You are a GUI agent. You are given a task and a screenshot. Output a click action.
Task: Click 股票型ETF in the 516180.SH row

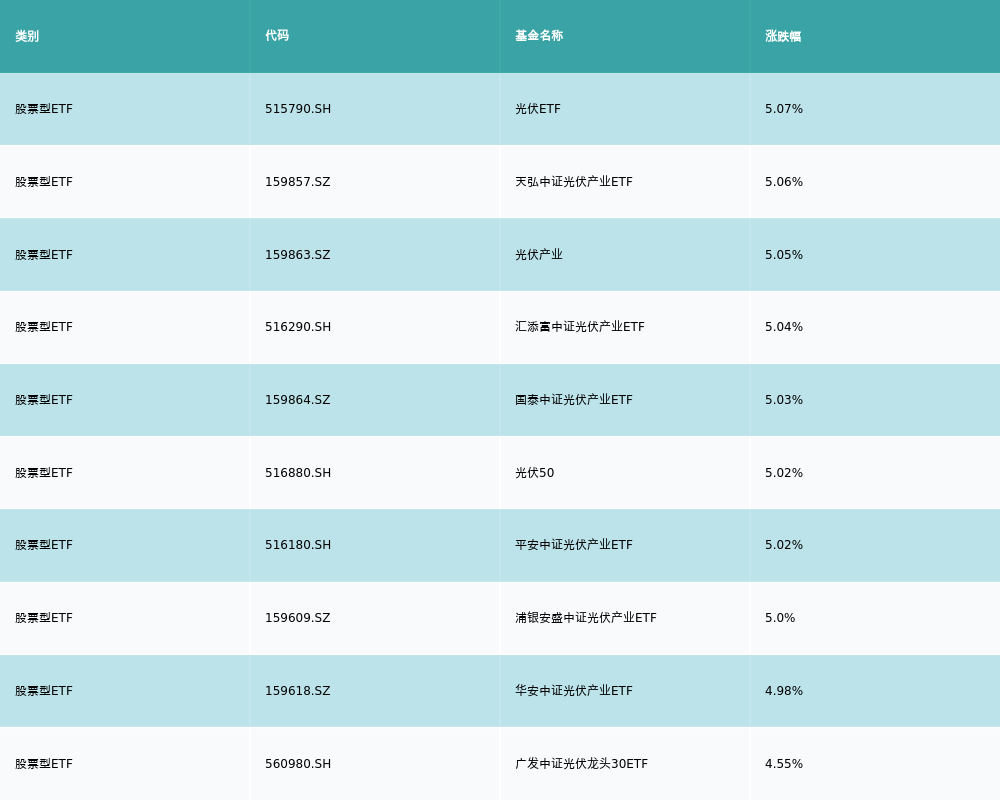pos(44,545)
